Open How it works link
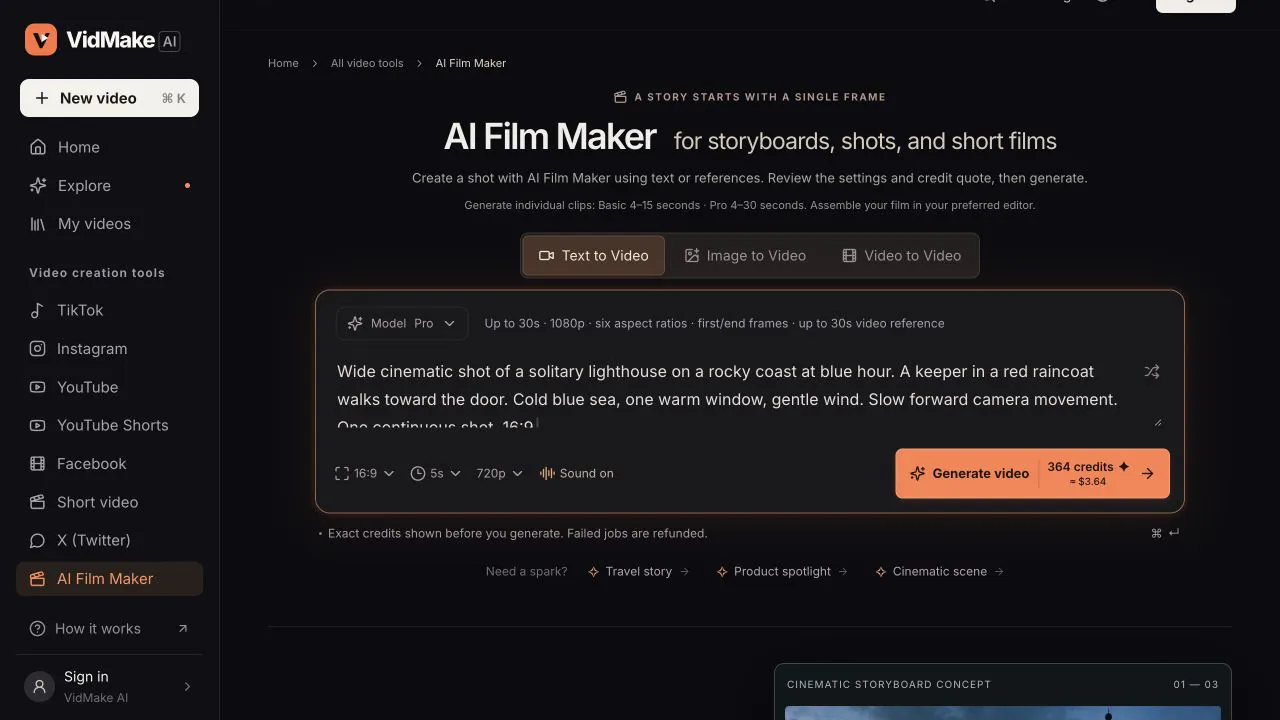This screenshot has width=1280, height=720. (110, 629)
